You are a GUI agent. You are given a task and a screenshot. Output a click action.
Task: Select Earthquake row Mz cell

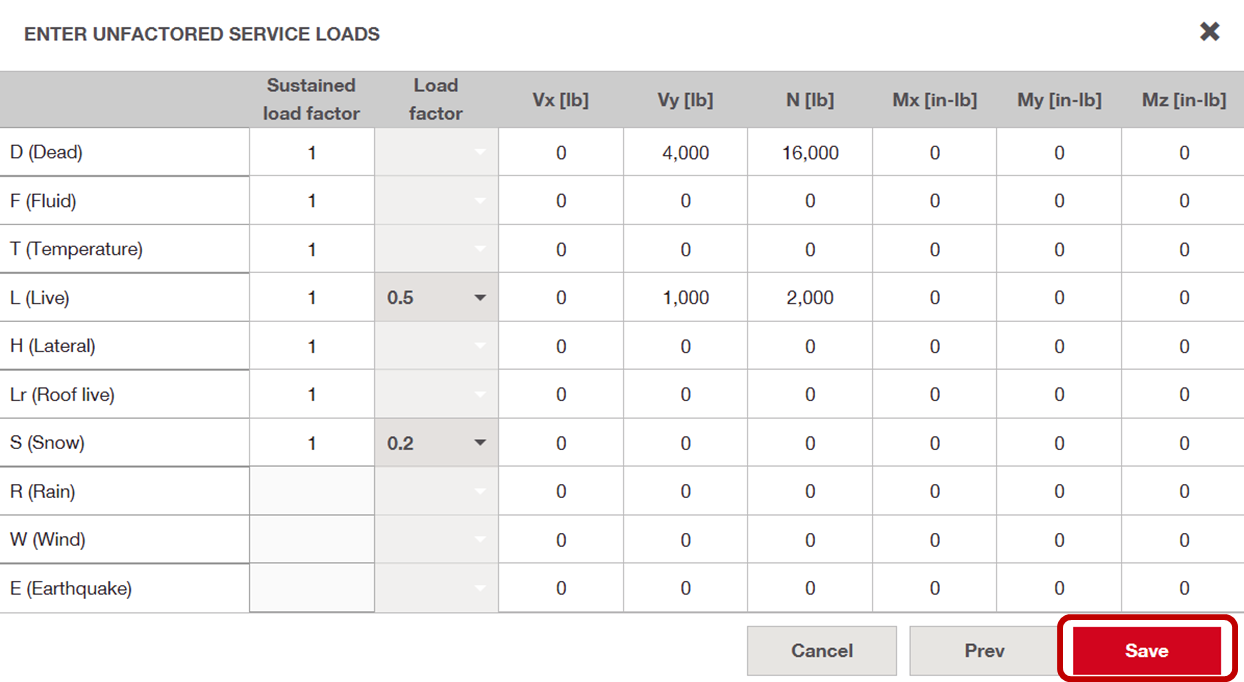(1184, 588)
